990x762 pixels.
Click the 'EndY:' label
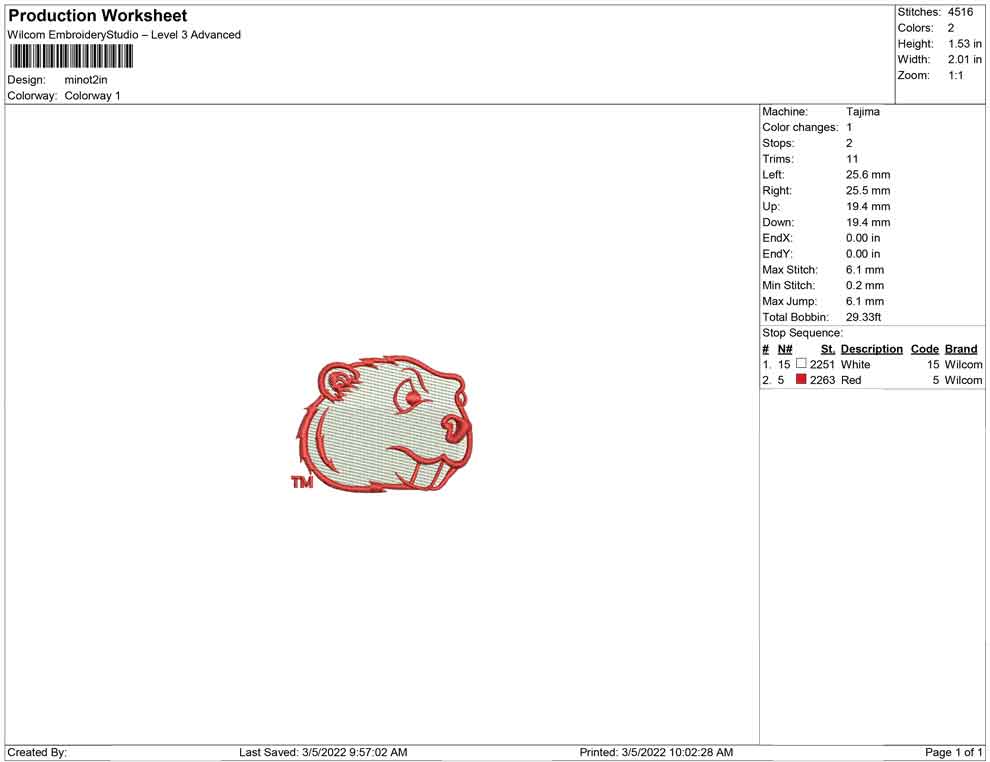[777, 254]
